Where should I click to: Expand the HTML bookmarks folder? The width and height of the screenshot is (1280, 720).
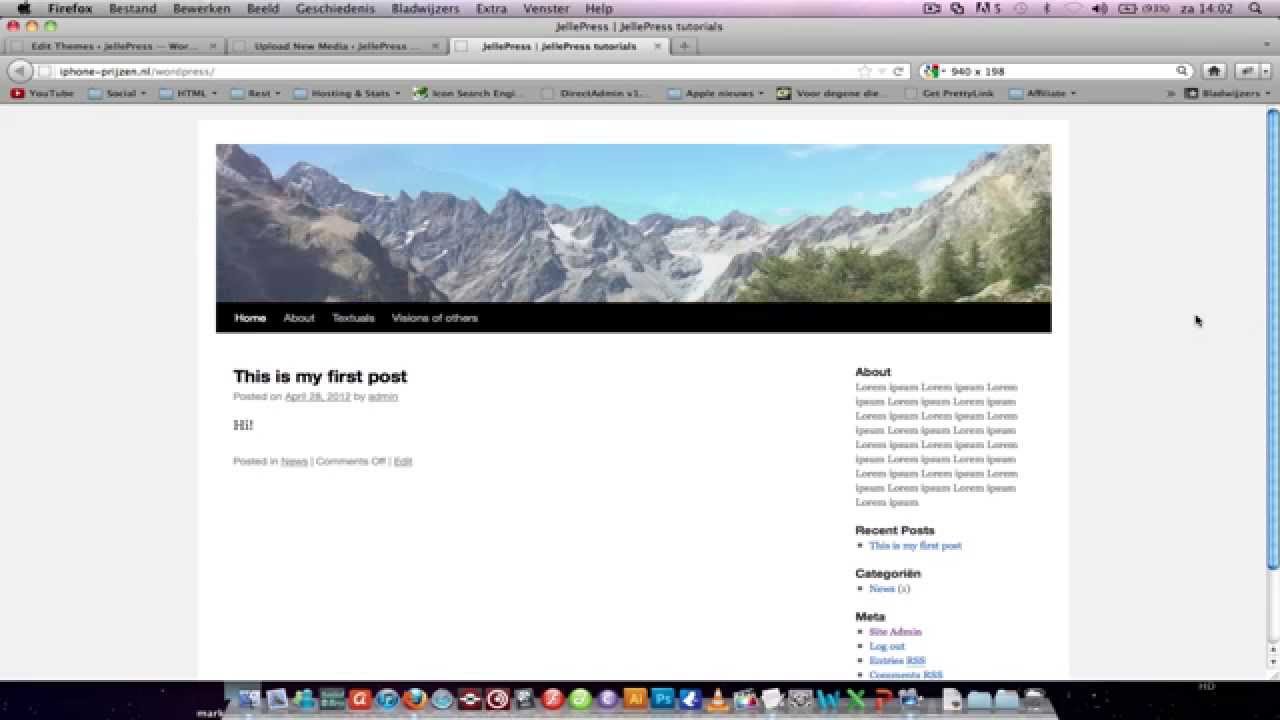(x=189, y=93)
